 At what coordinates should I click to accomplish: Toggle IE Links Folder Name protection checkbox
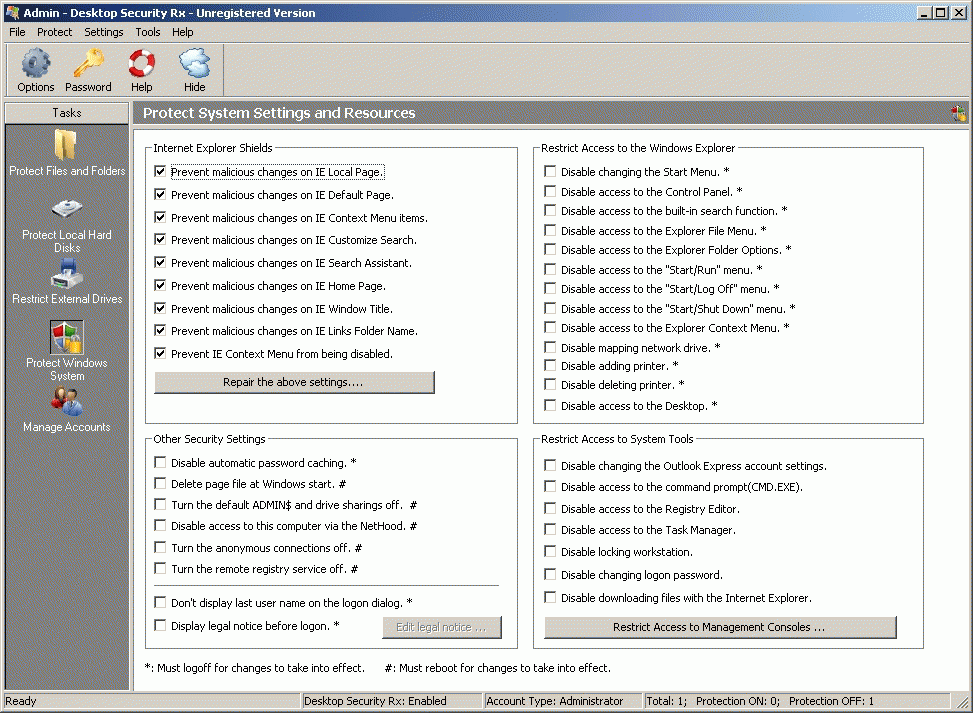160,331
